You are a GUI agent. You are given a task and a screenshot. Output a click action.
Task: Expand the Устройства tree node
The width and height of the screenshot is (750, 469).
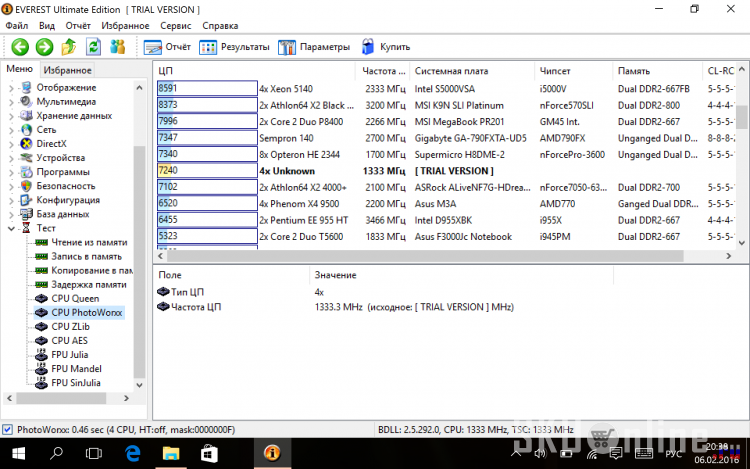pyautogui.click(x=11, y=158)
